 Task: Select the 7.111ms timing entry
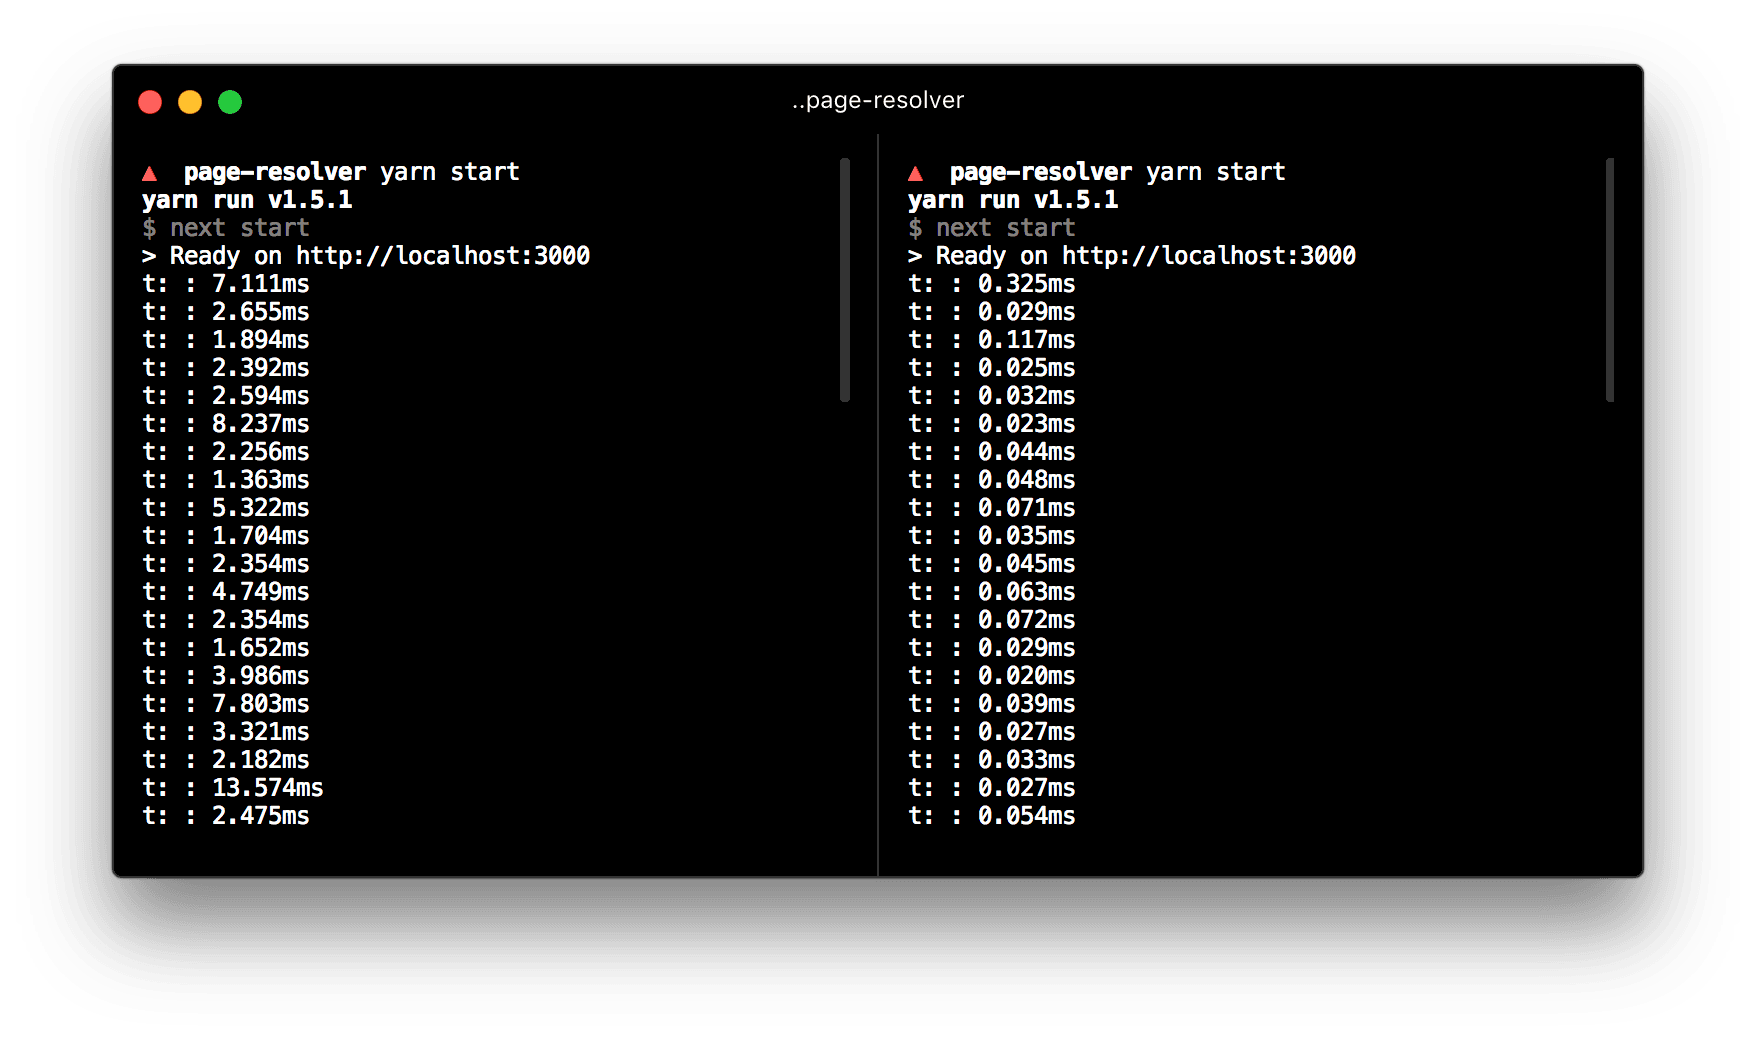point(260,284)
